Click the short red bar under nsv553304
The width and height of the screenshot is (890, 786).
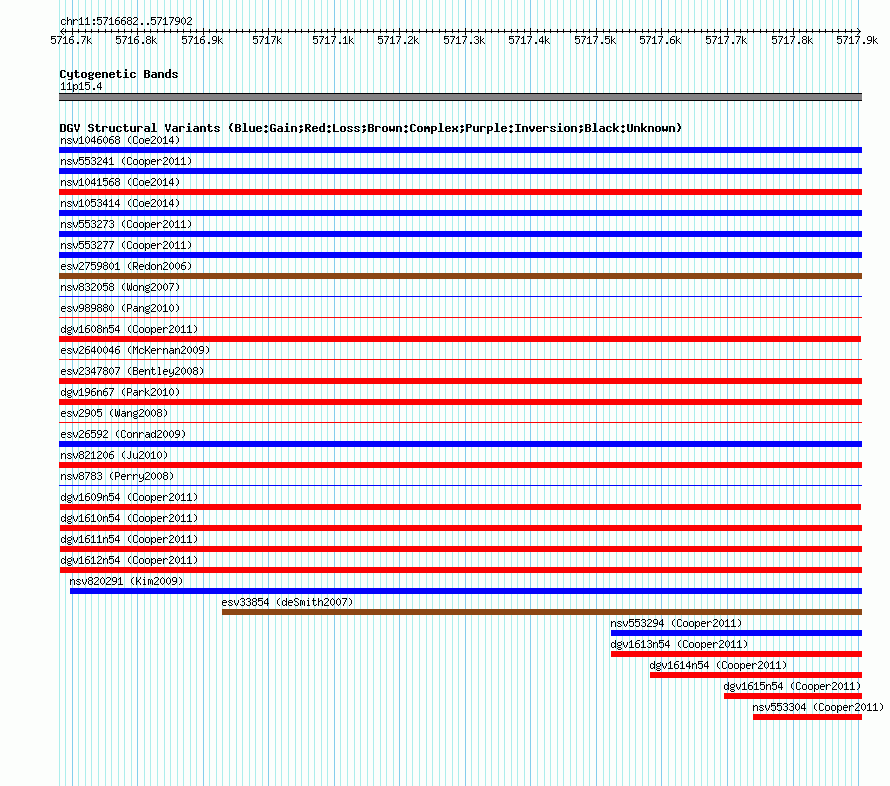pos(807,717)
